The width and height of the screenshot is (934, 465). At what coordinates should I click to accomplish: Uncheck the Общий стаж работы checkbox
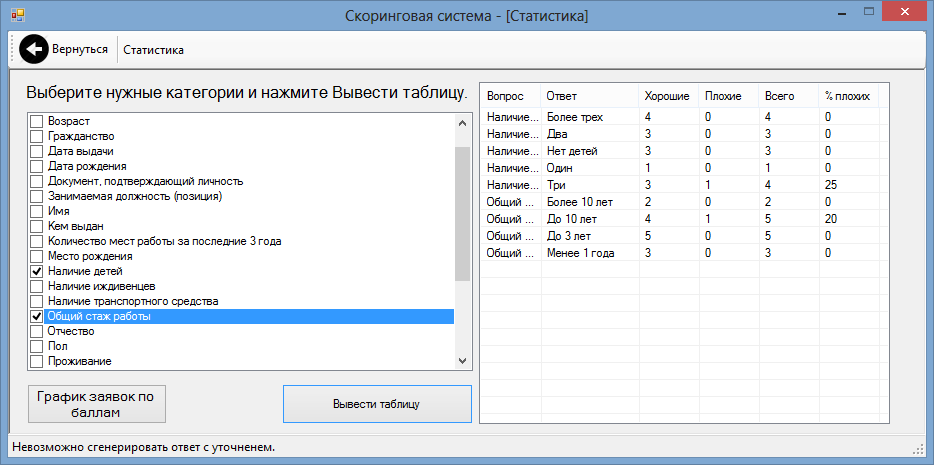(37, 317)
